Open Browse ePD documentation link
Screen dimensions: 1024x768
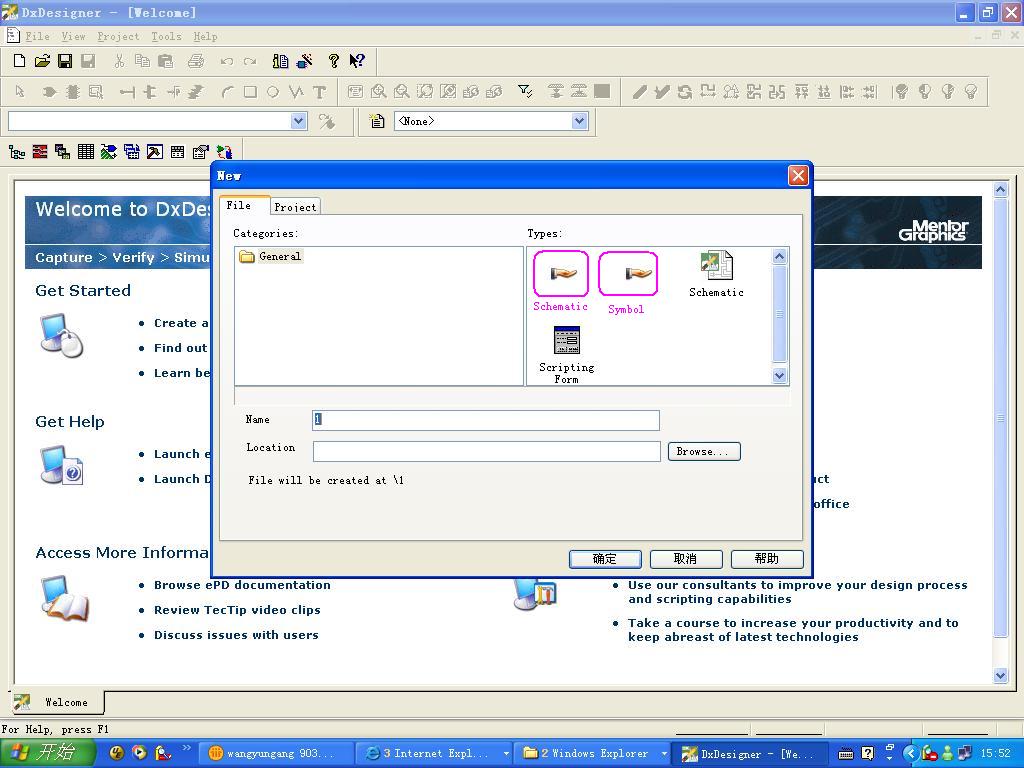tap(242, 585)
